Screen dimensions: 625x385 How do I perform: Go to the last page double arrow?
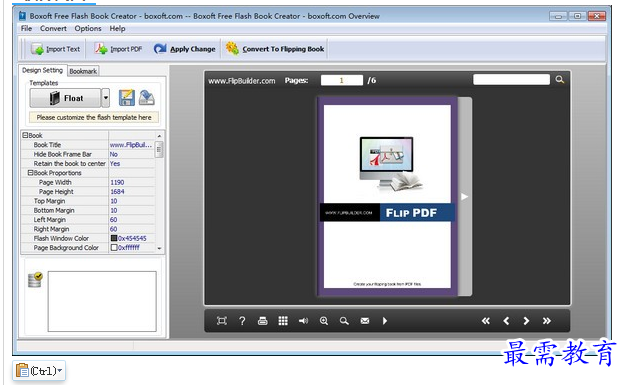click(x=546, y=321)
